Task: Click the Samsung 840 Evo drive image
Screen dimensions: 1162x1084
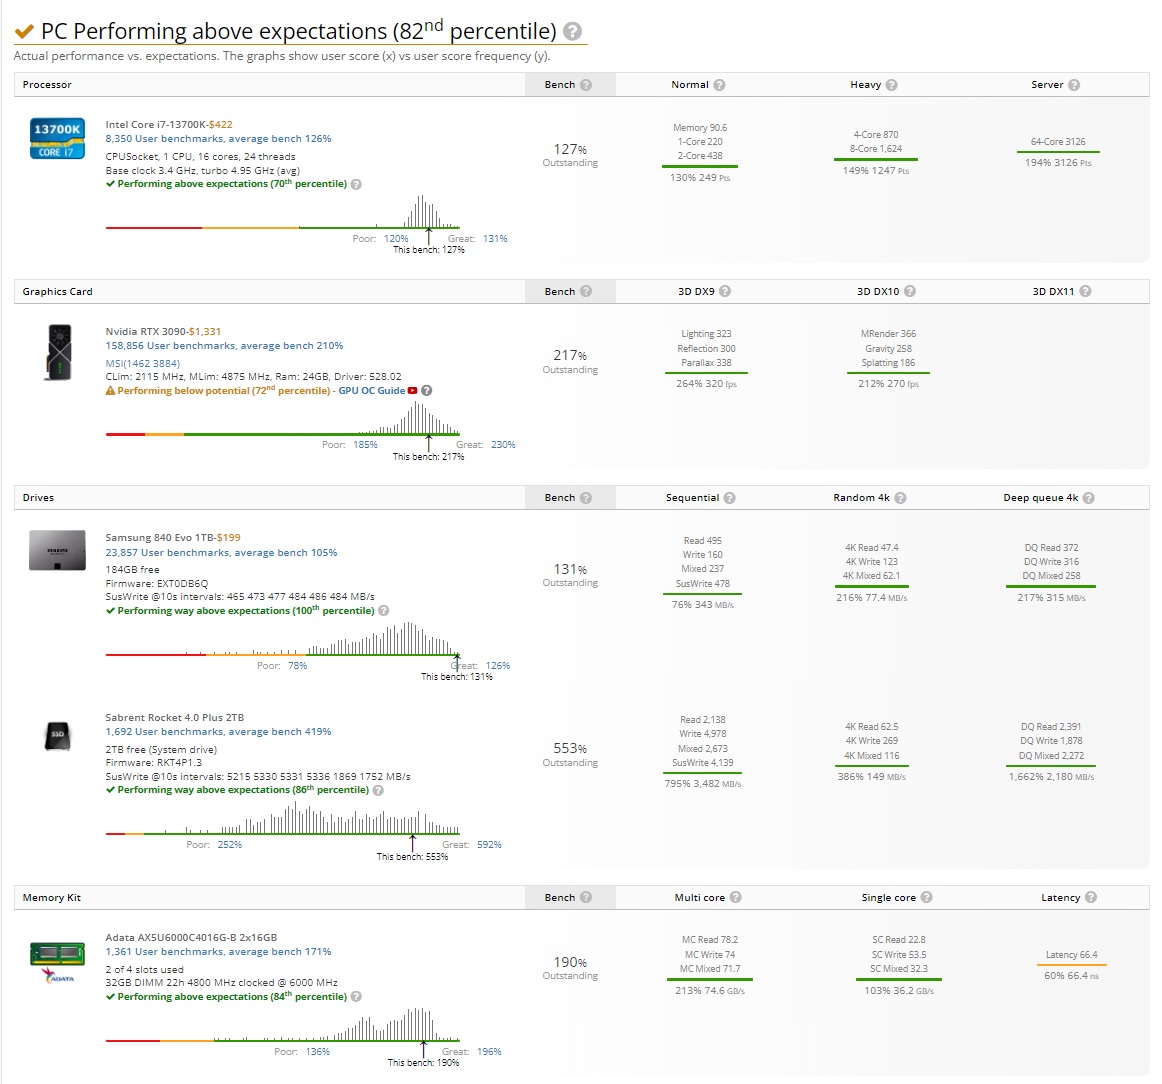Action: [57, 550]
